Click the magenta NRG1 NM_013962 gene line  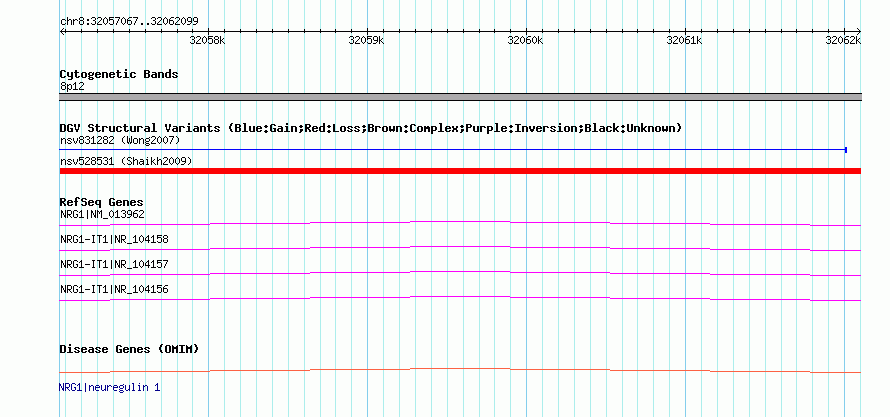point(460,224)
